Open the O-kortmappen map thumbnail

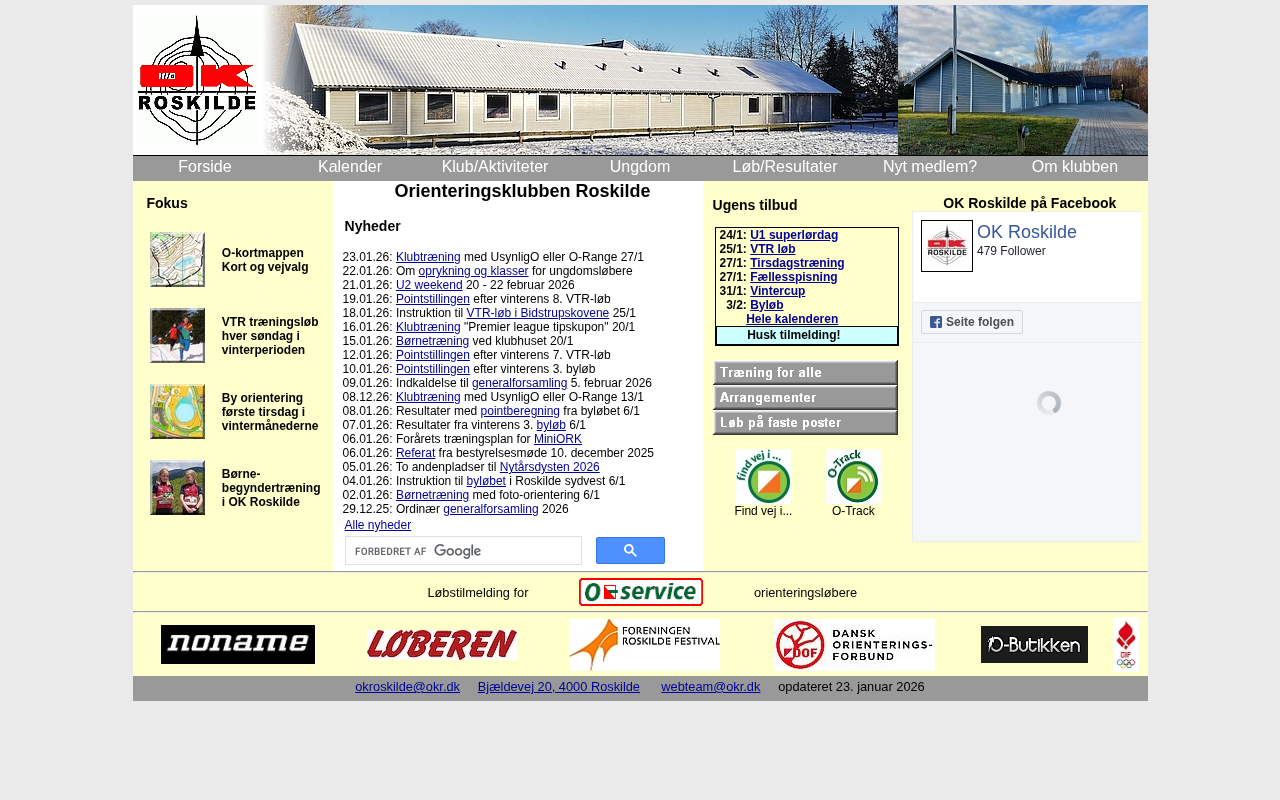[x=177, y=260]
